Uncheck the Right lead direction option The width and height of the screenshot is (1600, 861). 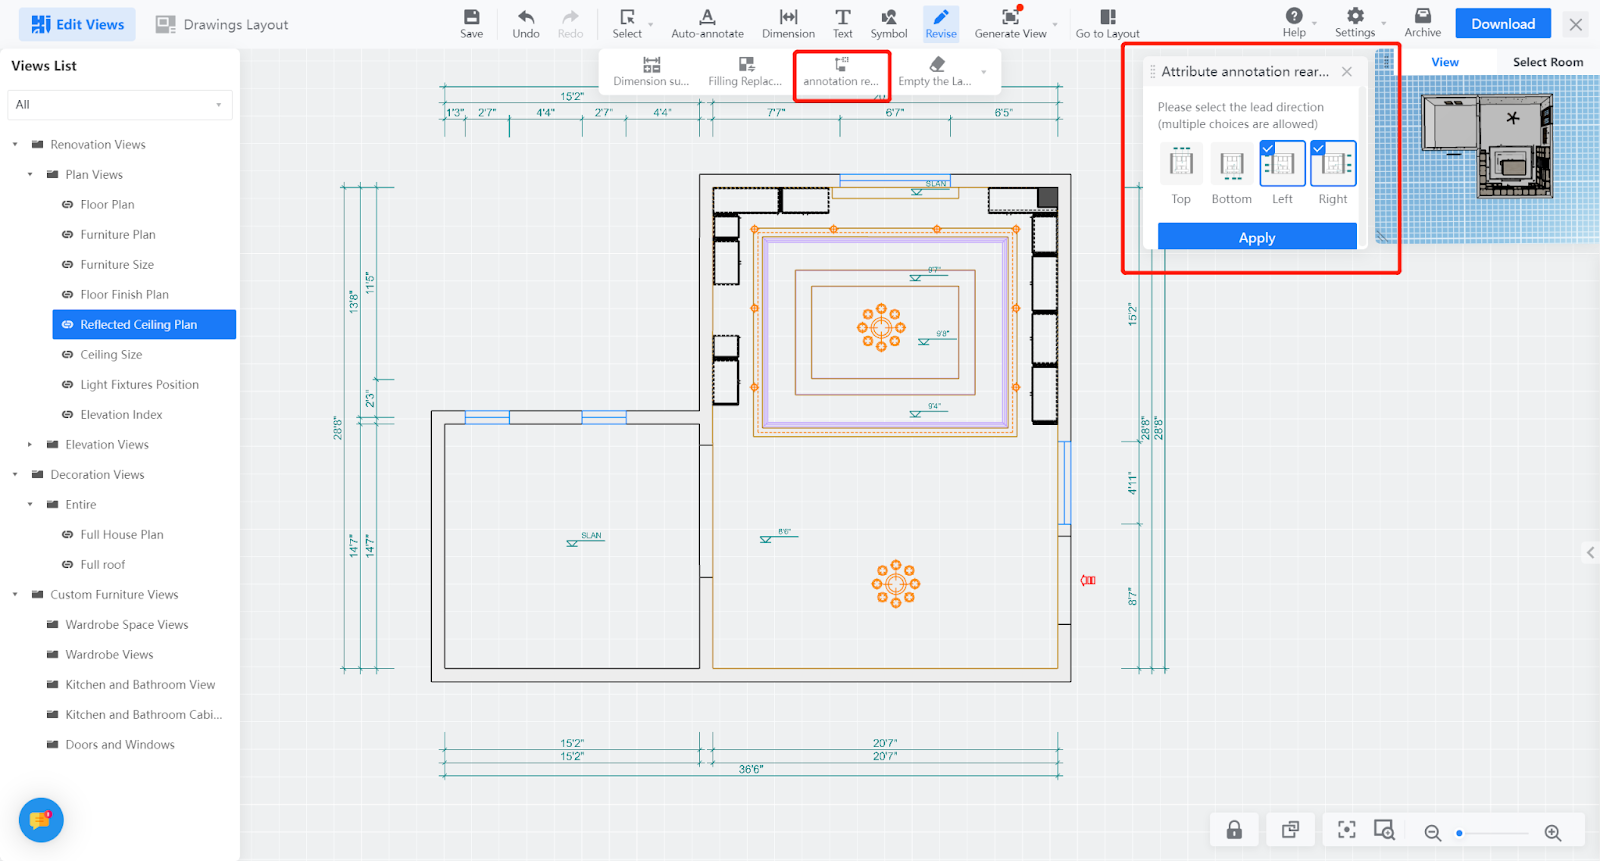(1333, 163)
